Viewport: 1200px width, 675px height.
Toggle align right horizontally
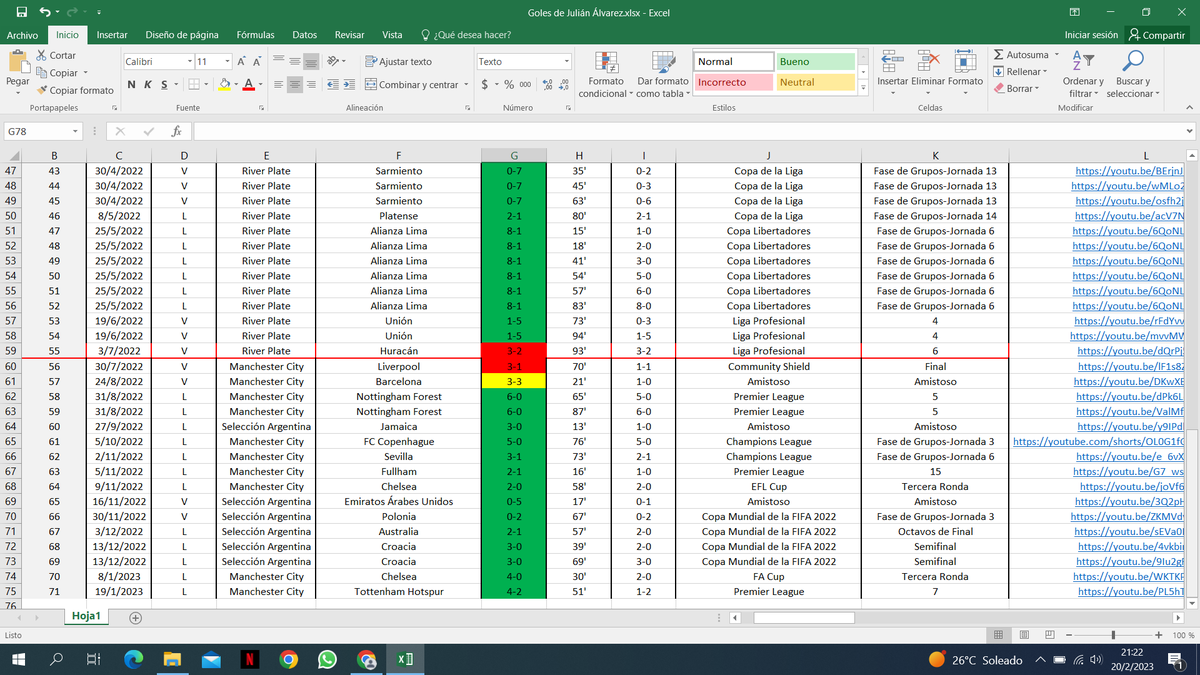click(x=311, y=85)
